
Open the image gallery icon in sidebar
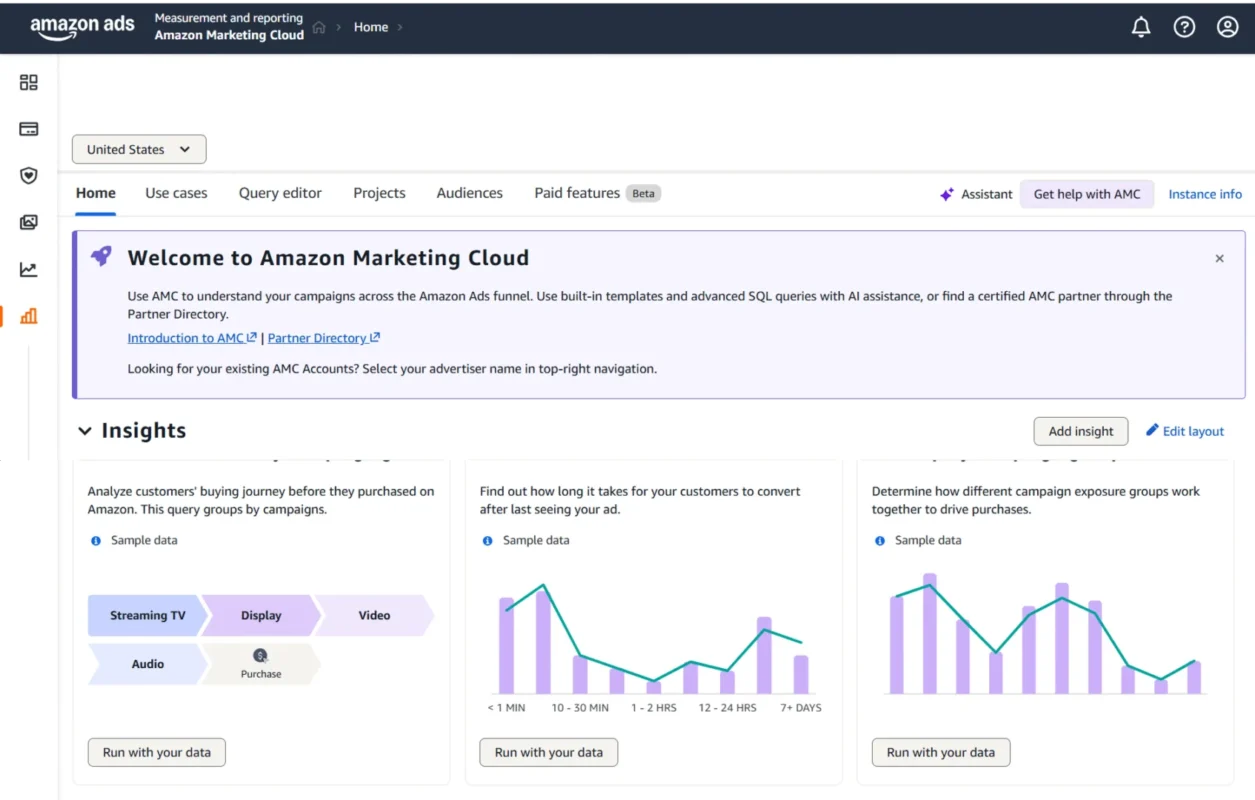click(x=29, y=222)
